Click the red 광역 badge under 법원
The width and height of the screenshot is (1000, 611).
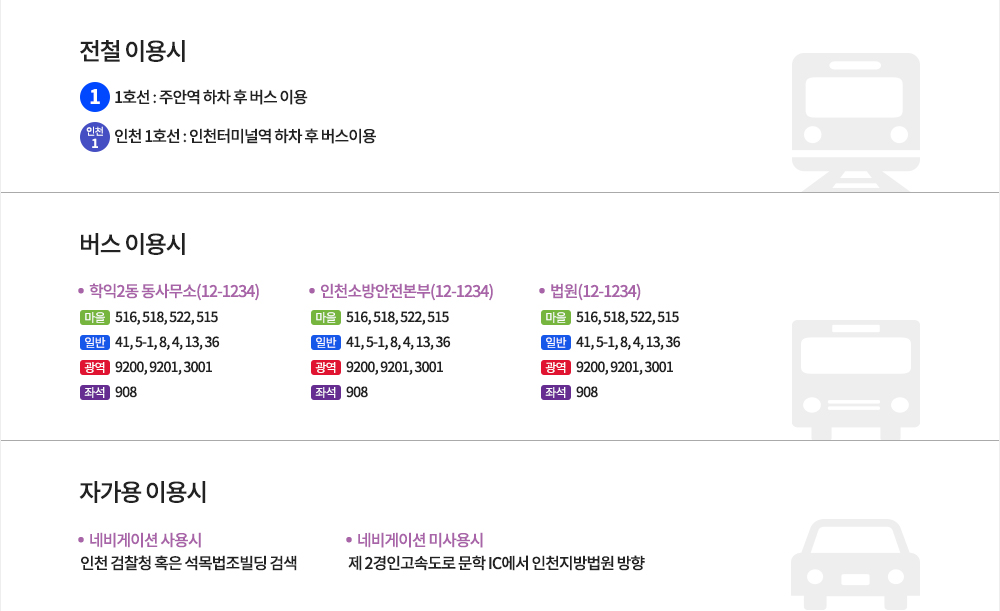click(x=556, y=367)
